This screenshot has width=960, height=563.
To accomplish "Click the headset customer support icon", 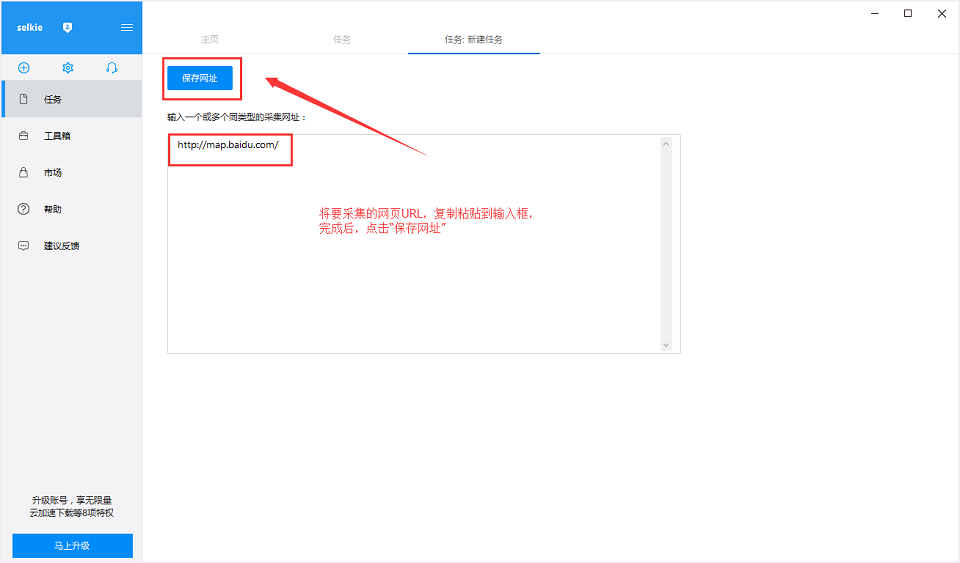I will (x=111, y=68).
